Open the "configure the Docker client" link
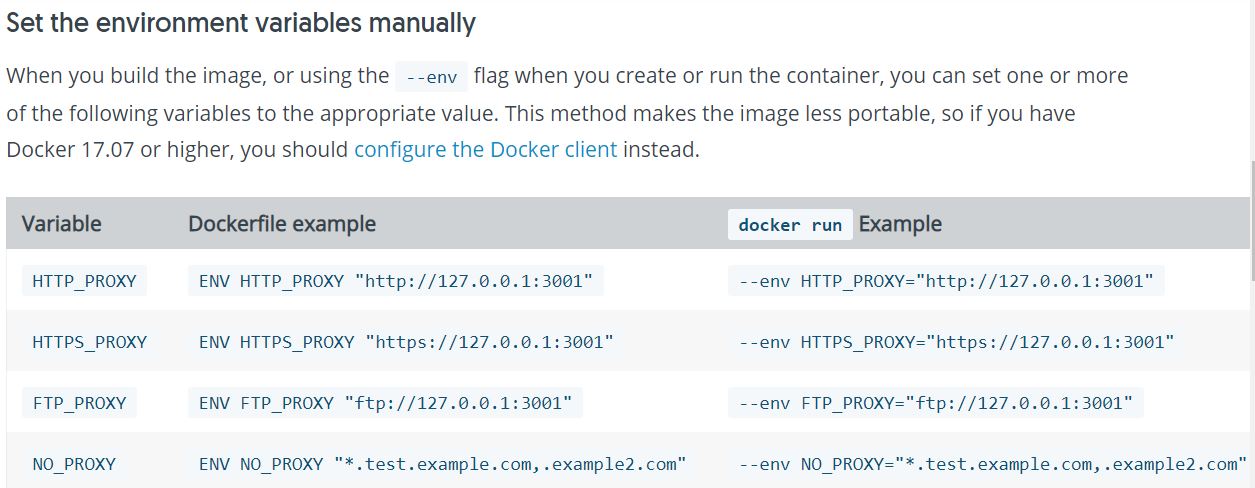 (485, 151)
